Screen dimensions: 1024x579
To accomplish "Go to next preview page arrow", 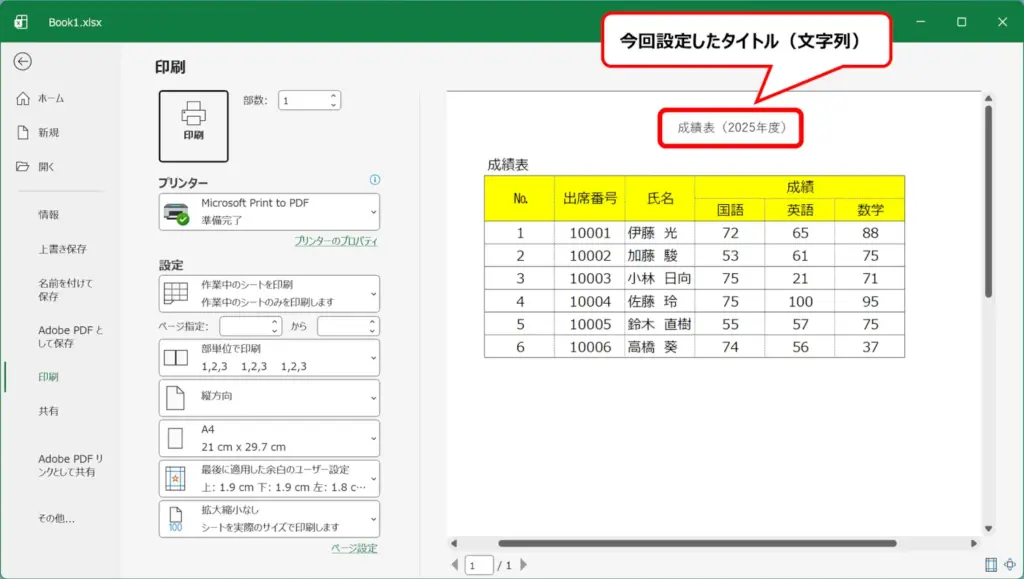I will pos(525,566).
